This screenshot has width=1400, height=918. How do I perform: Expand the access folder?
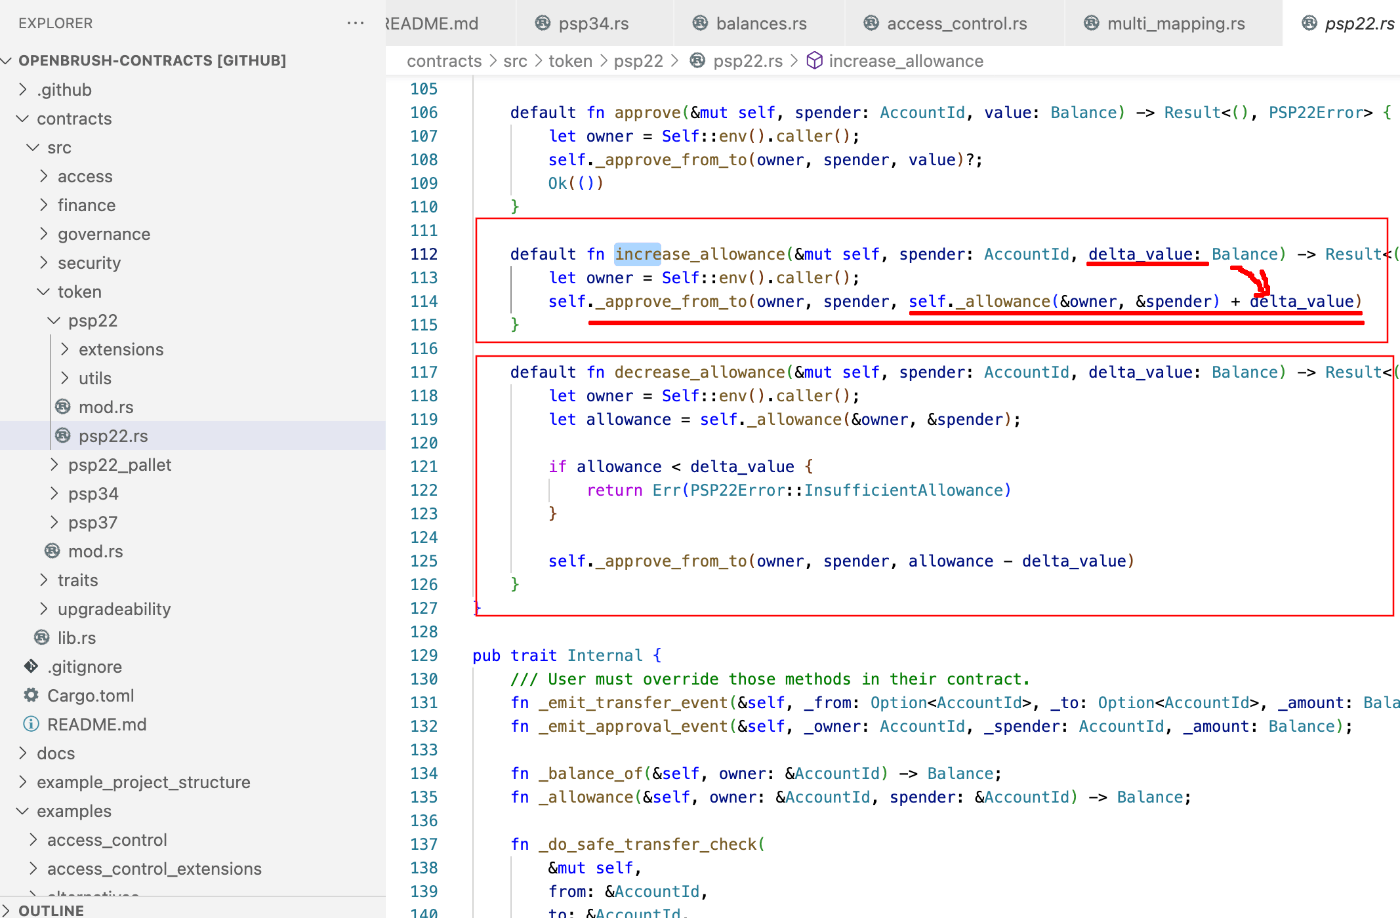43,177
